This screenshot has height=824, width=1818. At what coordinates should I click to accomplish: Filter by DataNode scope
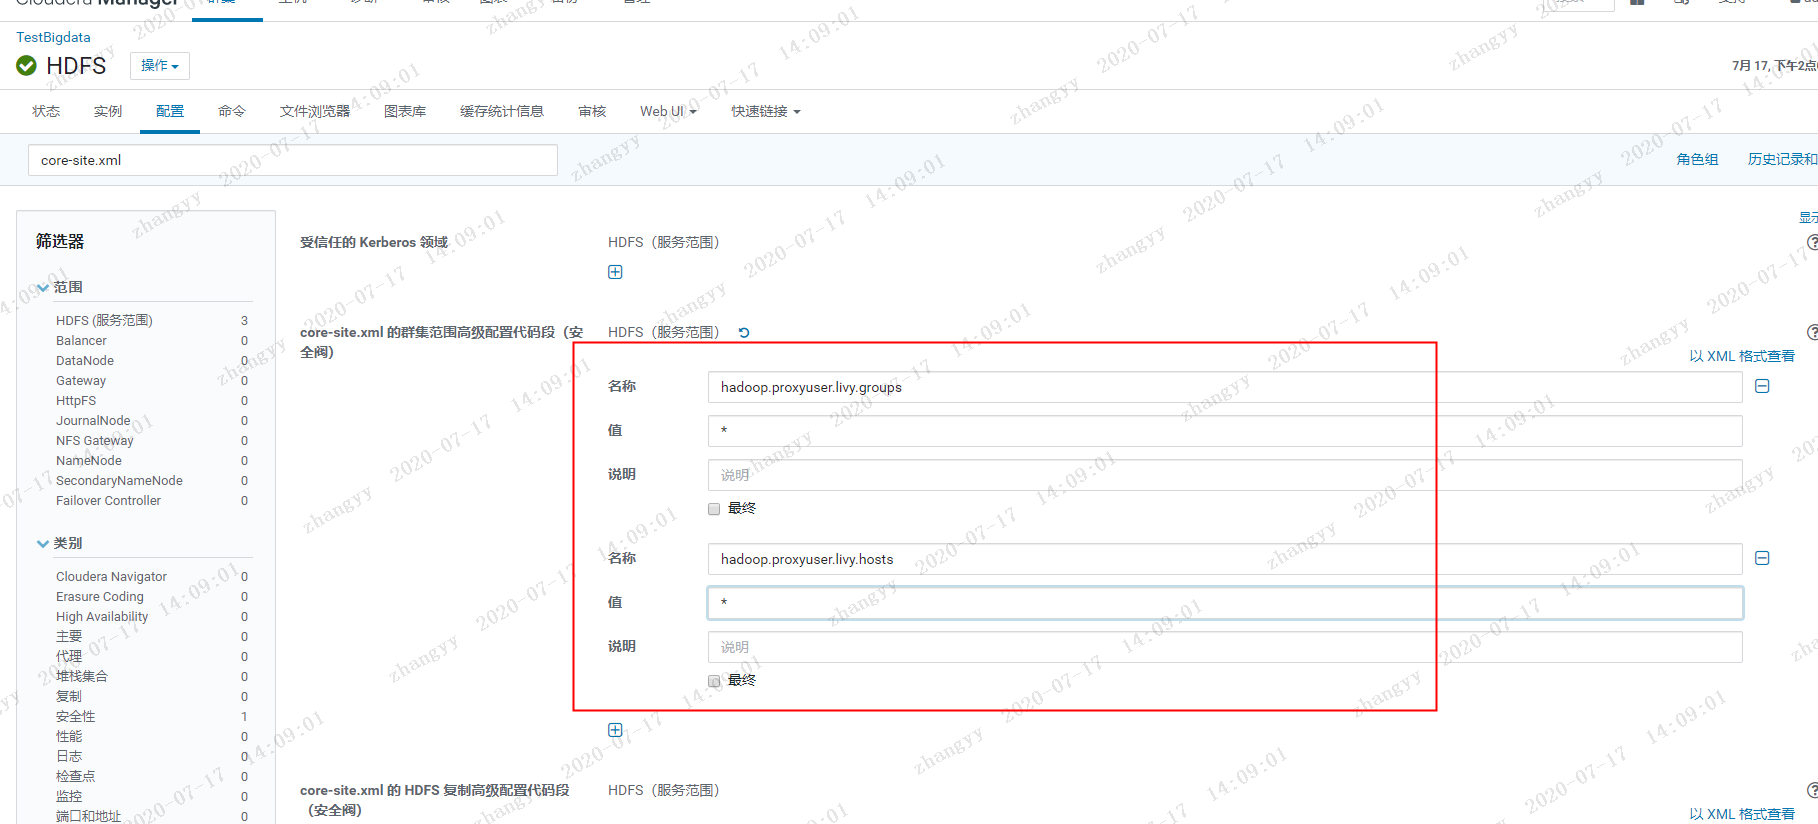point(85,361)
